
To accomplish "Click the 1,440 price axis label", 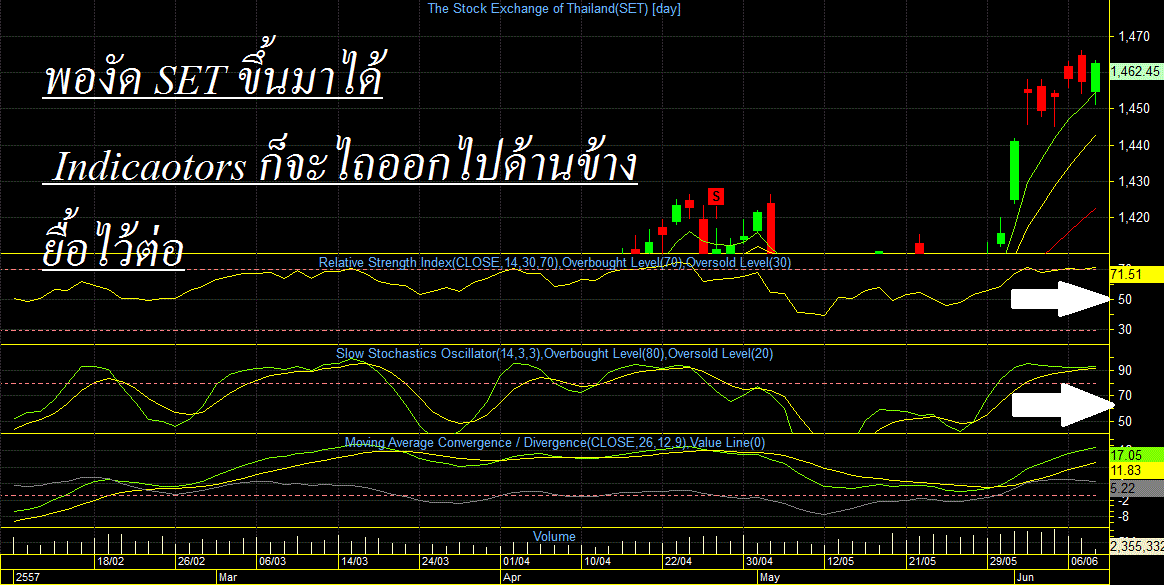I will 1134,146.
